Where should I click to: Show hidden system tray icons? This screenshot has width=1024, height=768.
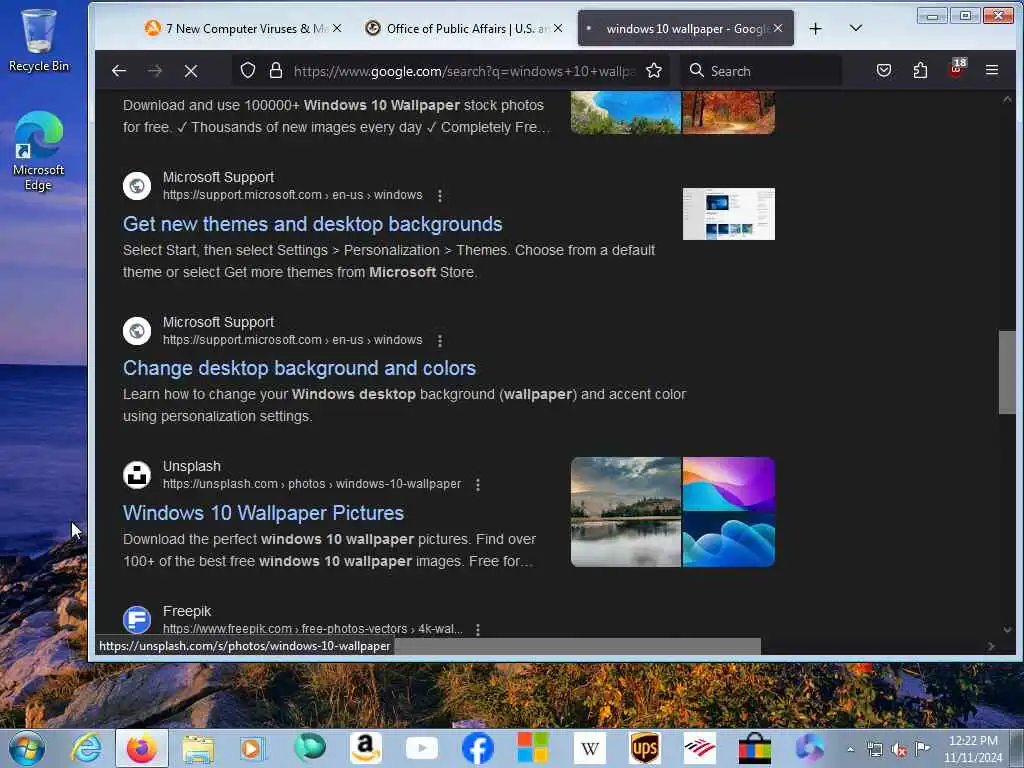coord(850,750)
